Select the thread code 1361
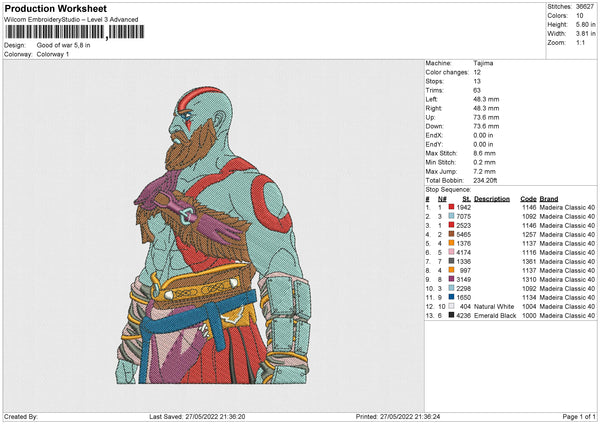 point(530,261)
